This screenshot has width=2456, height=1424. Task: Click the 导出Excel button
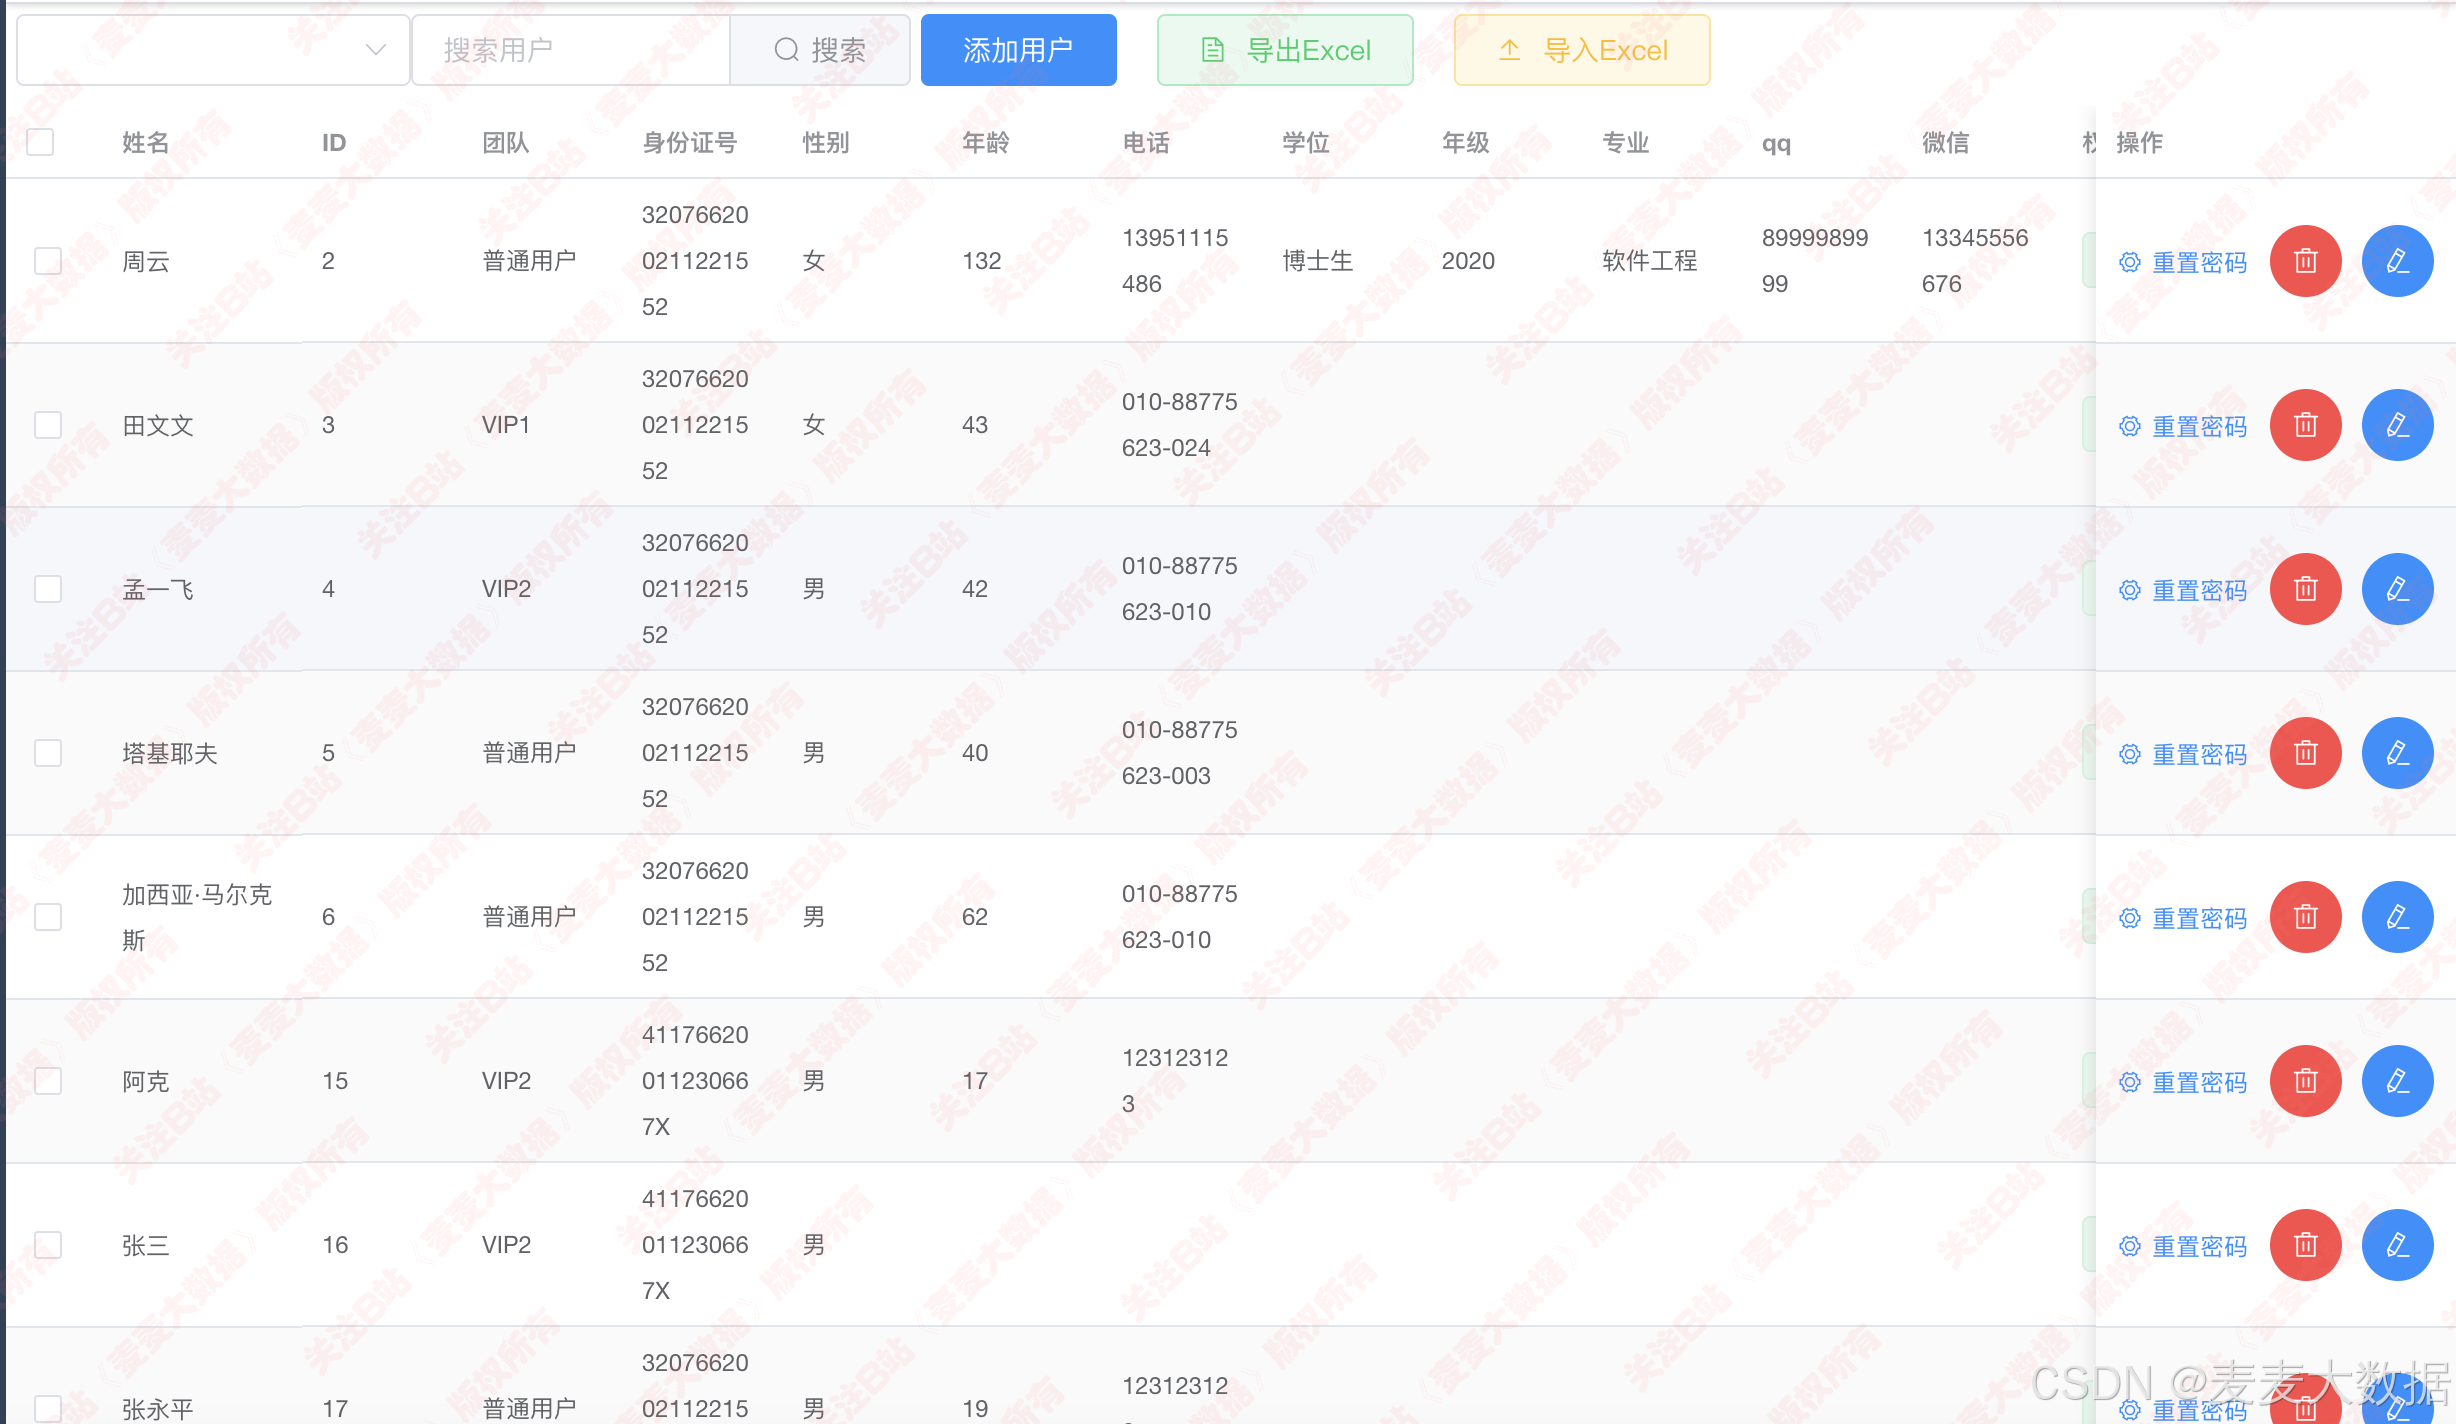click(x=1285, y=50)
